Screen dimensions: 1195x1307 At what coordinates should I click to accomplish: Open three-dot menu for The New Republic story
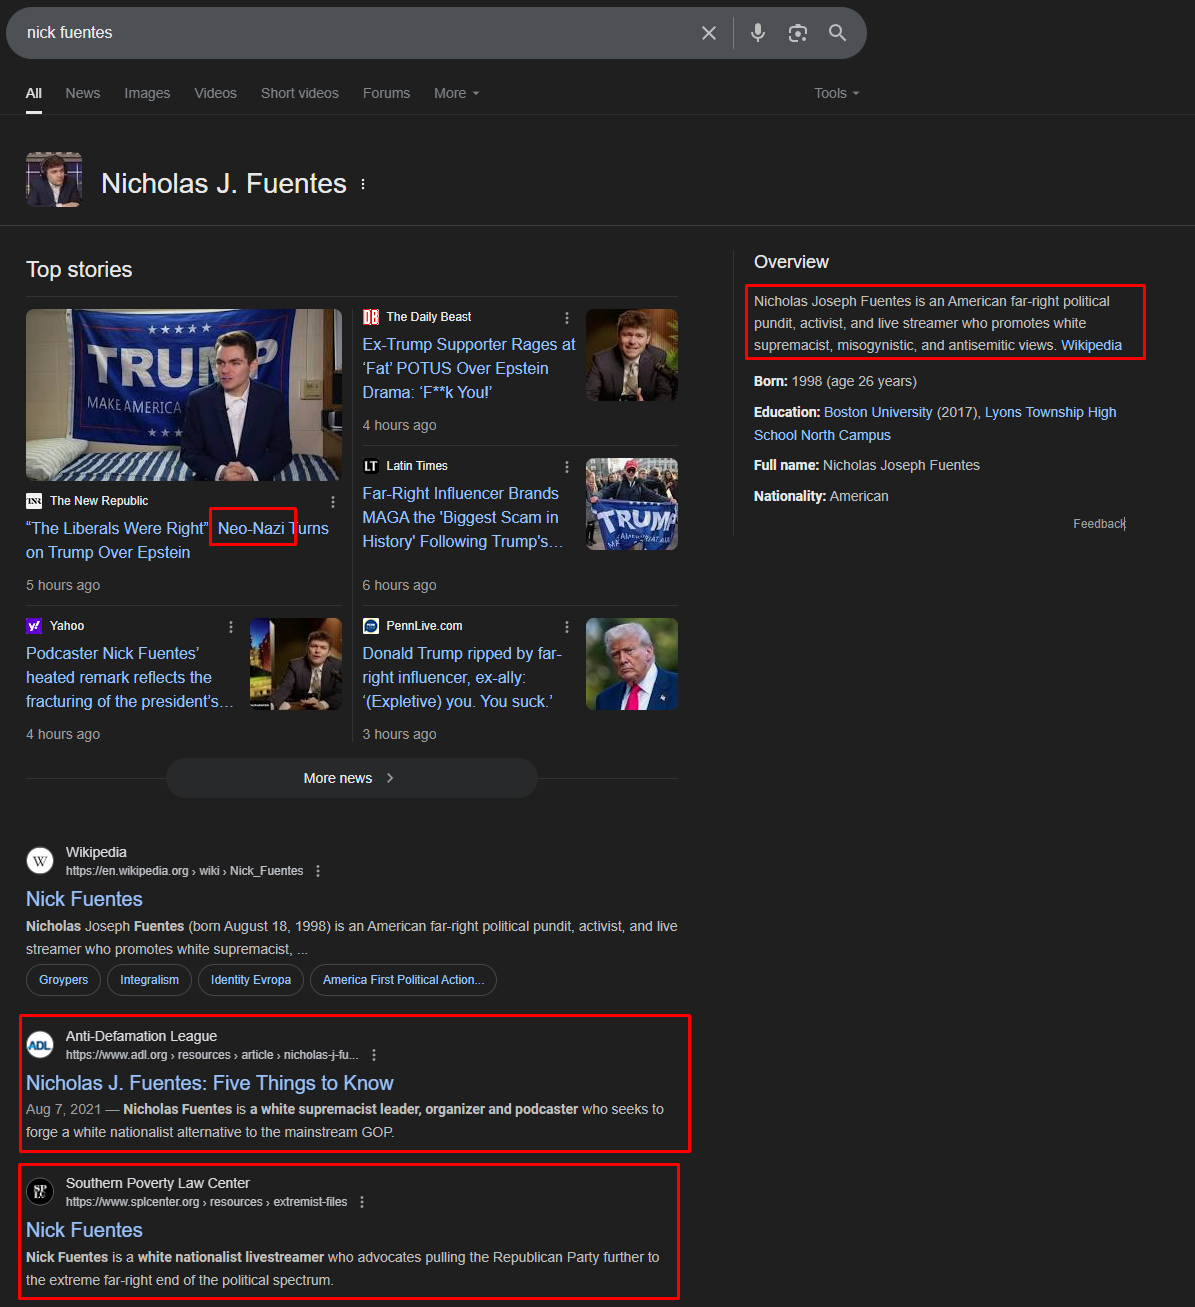333,501
